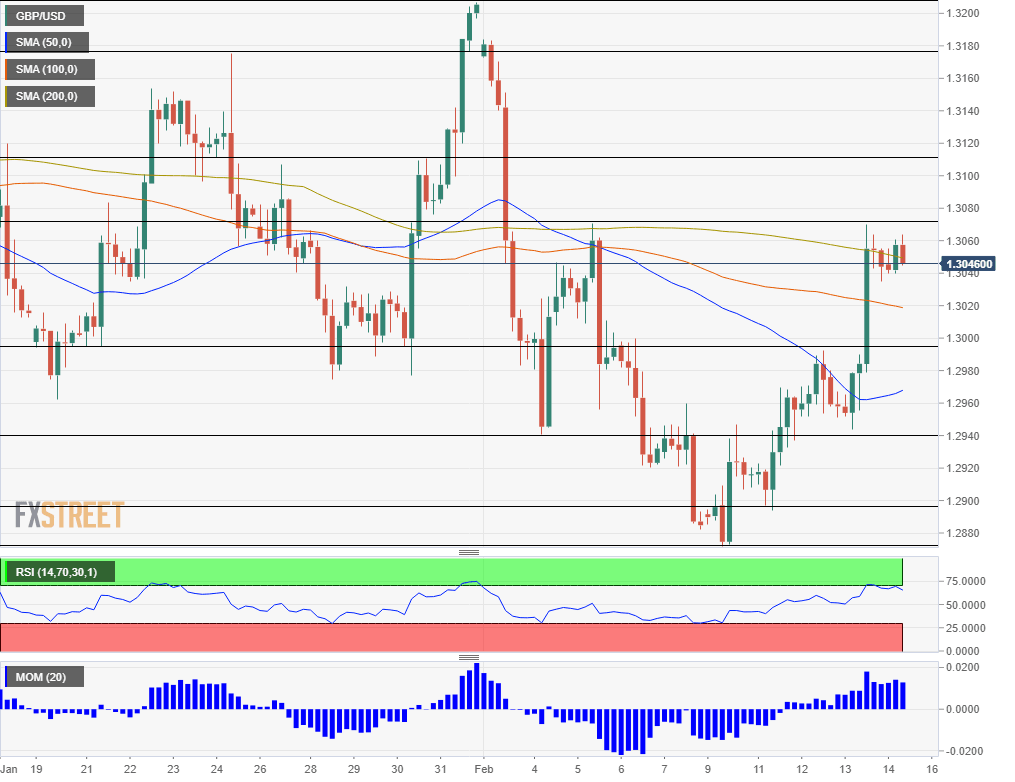Grab the resize handle above RSI pane
Viewport: 1015px width, 782px height.
469,552
